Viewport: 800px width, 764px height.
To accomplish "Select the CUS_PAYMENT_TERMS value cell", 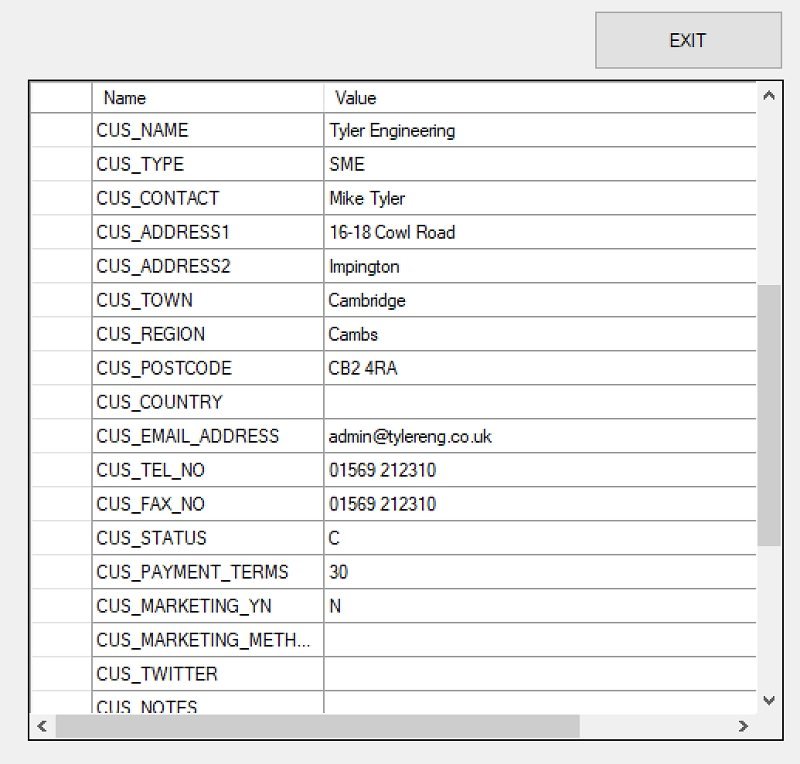I will [540, 572].
